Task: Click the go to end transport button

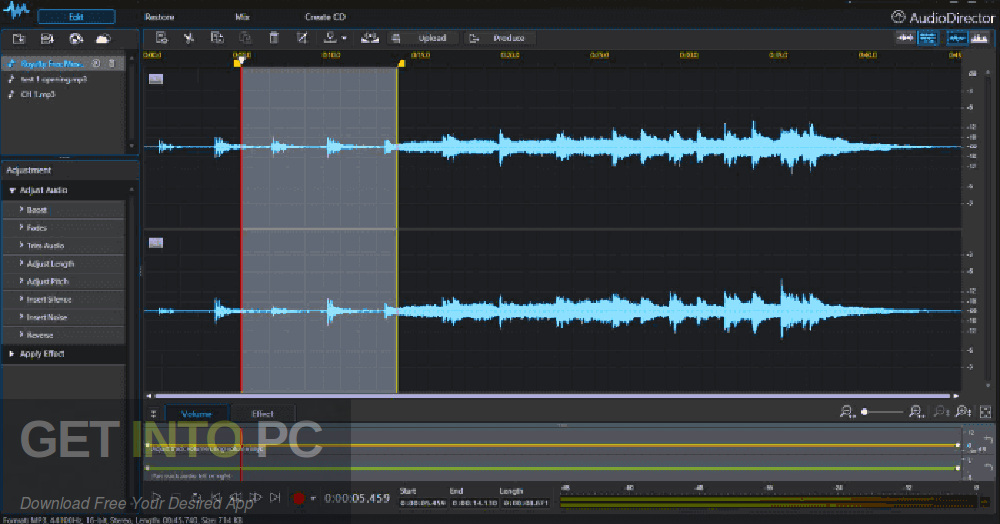Action: pos(275,497)
